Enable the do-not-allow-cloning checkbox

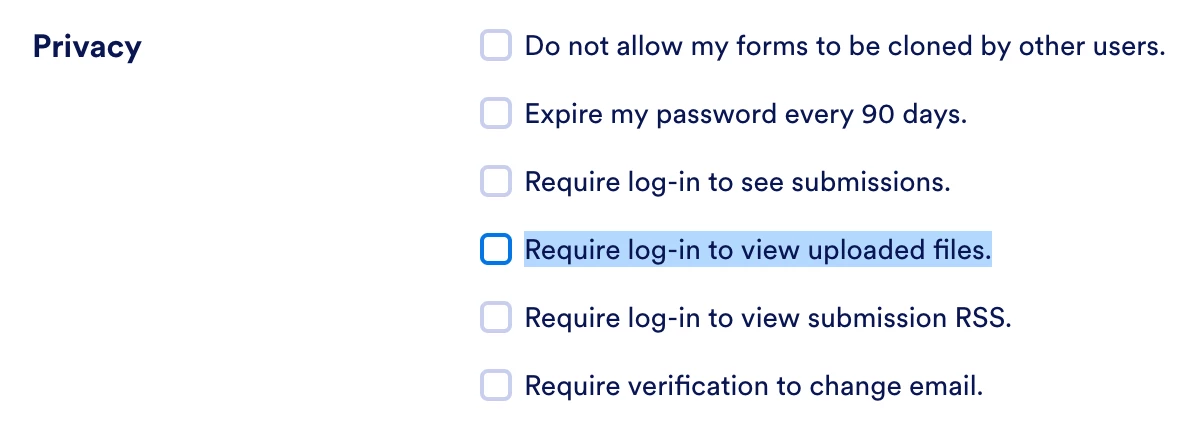(x=496, y=46)
